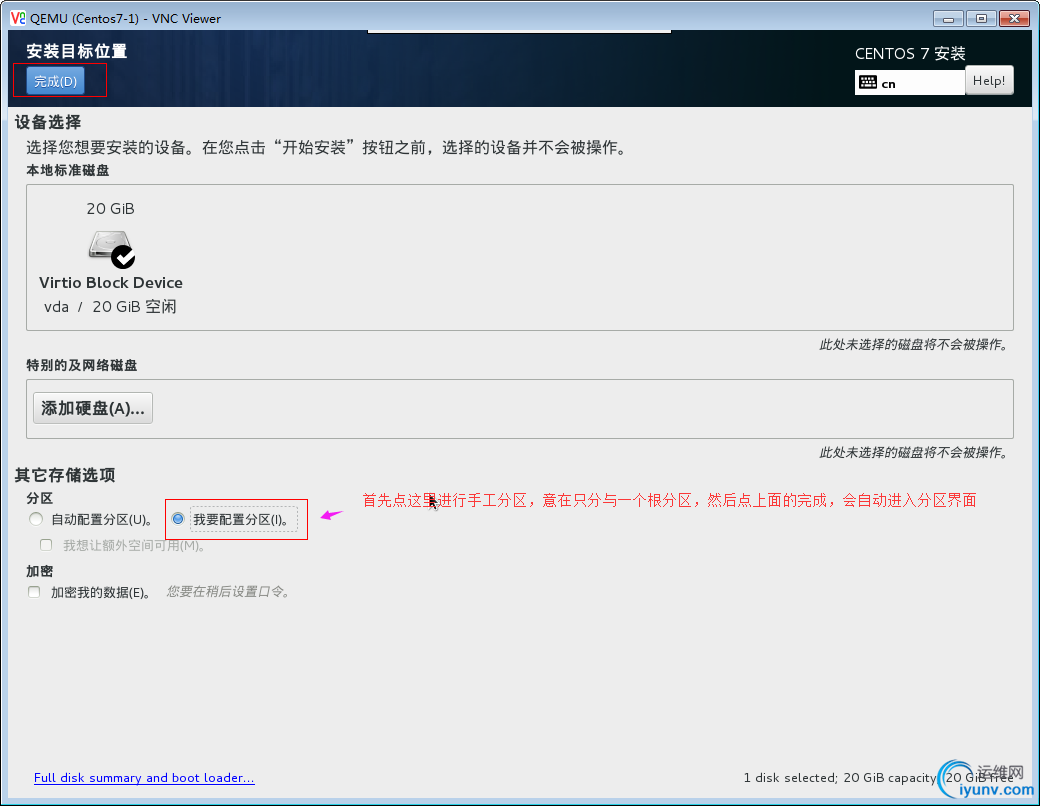Click the 'CENTOS 7 安装' header text
Viewport: 1040px width, 806px height.
910,54
